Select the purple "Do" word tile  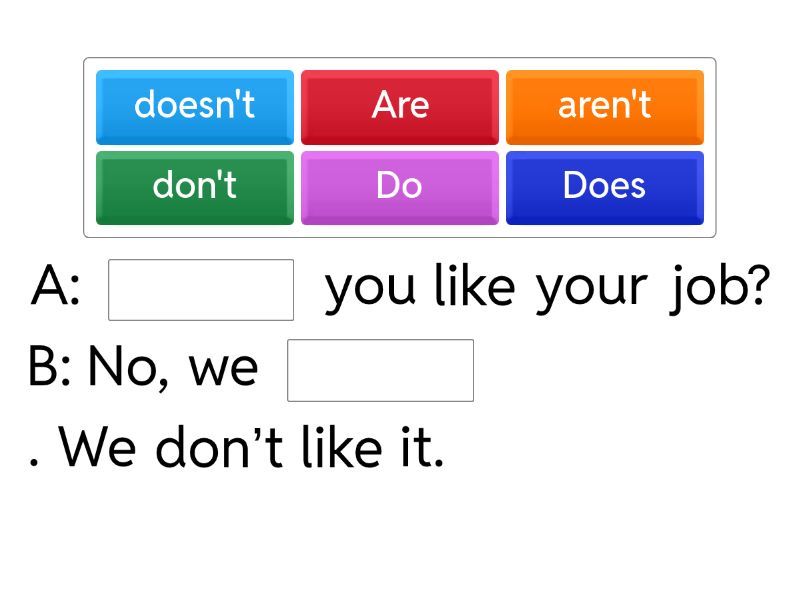pos(400,186)
